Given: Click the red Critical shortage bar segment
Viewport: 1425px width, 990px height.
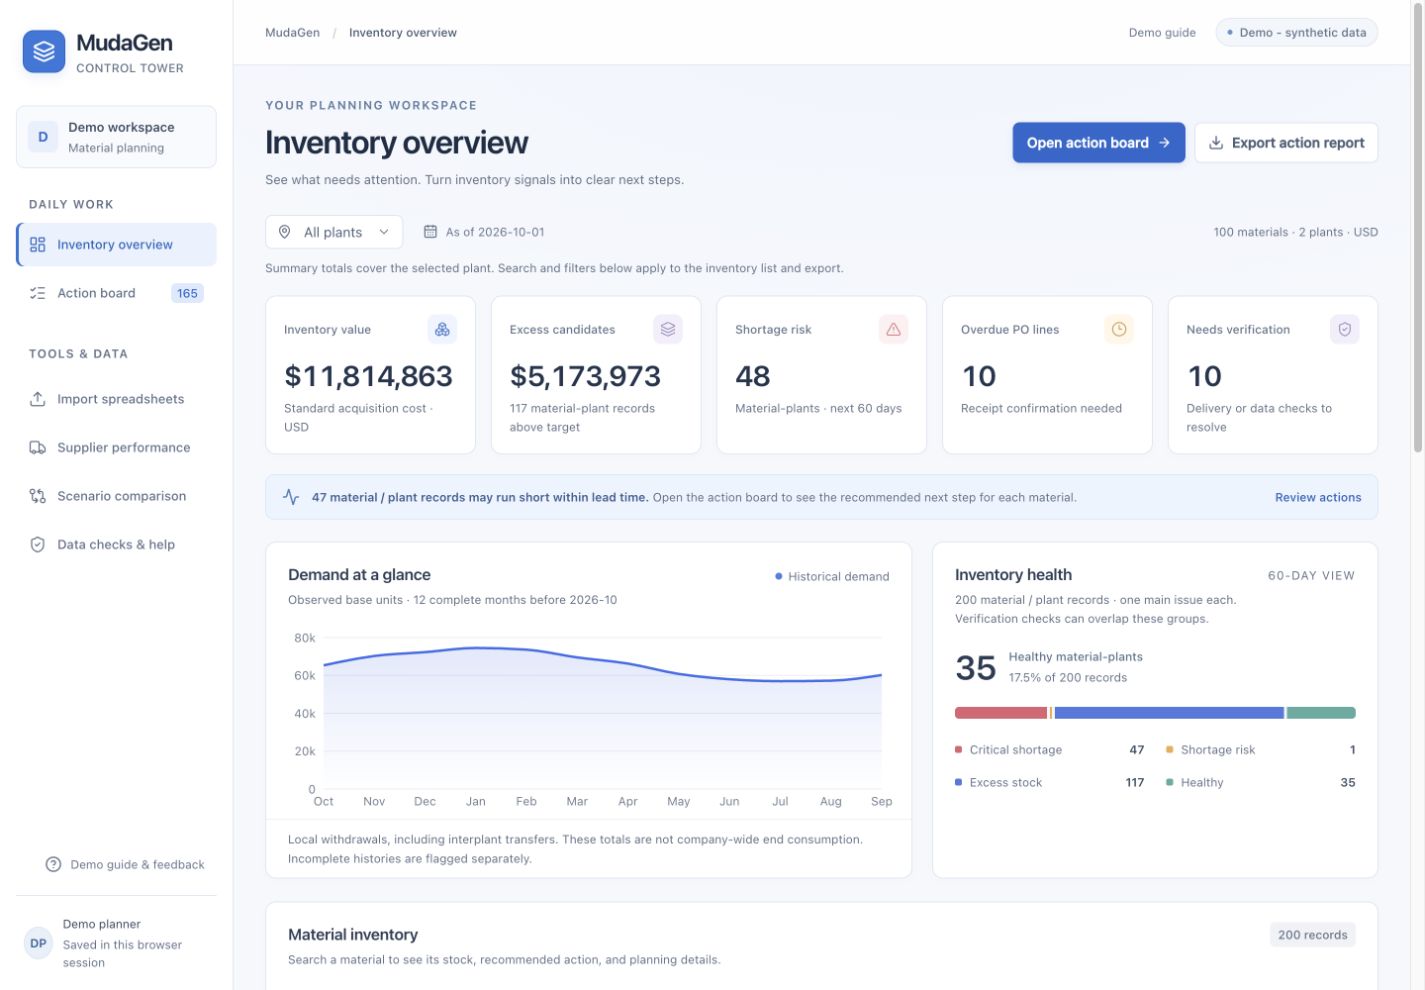Looking at the screenshot, I should click(1001, 713).
